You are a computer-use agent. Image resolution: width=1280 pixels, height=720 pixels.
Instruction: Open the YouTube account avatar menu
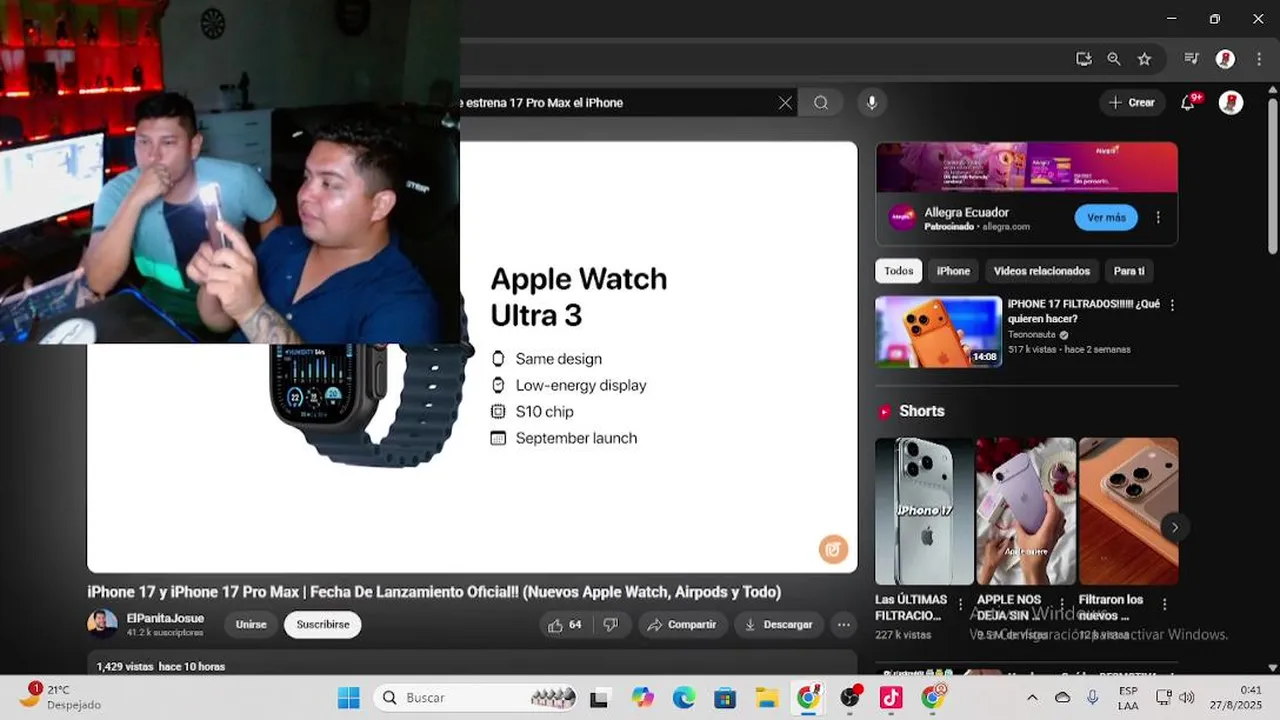(x=1231, y=102)
